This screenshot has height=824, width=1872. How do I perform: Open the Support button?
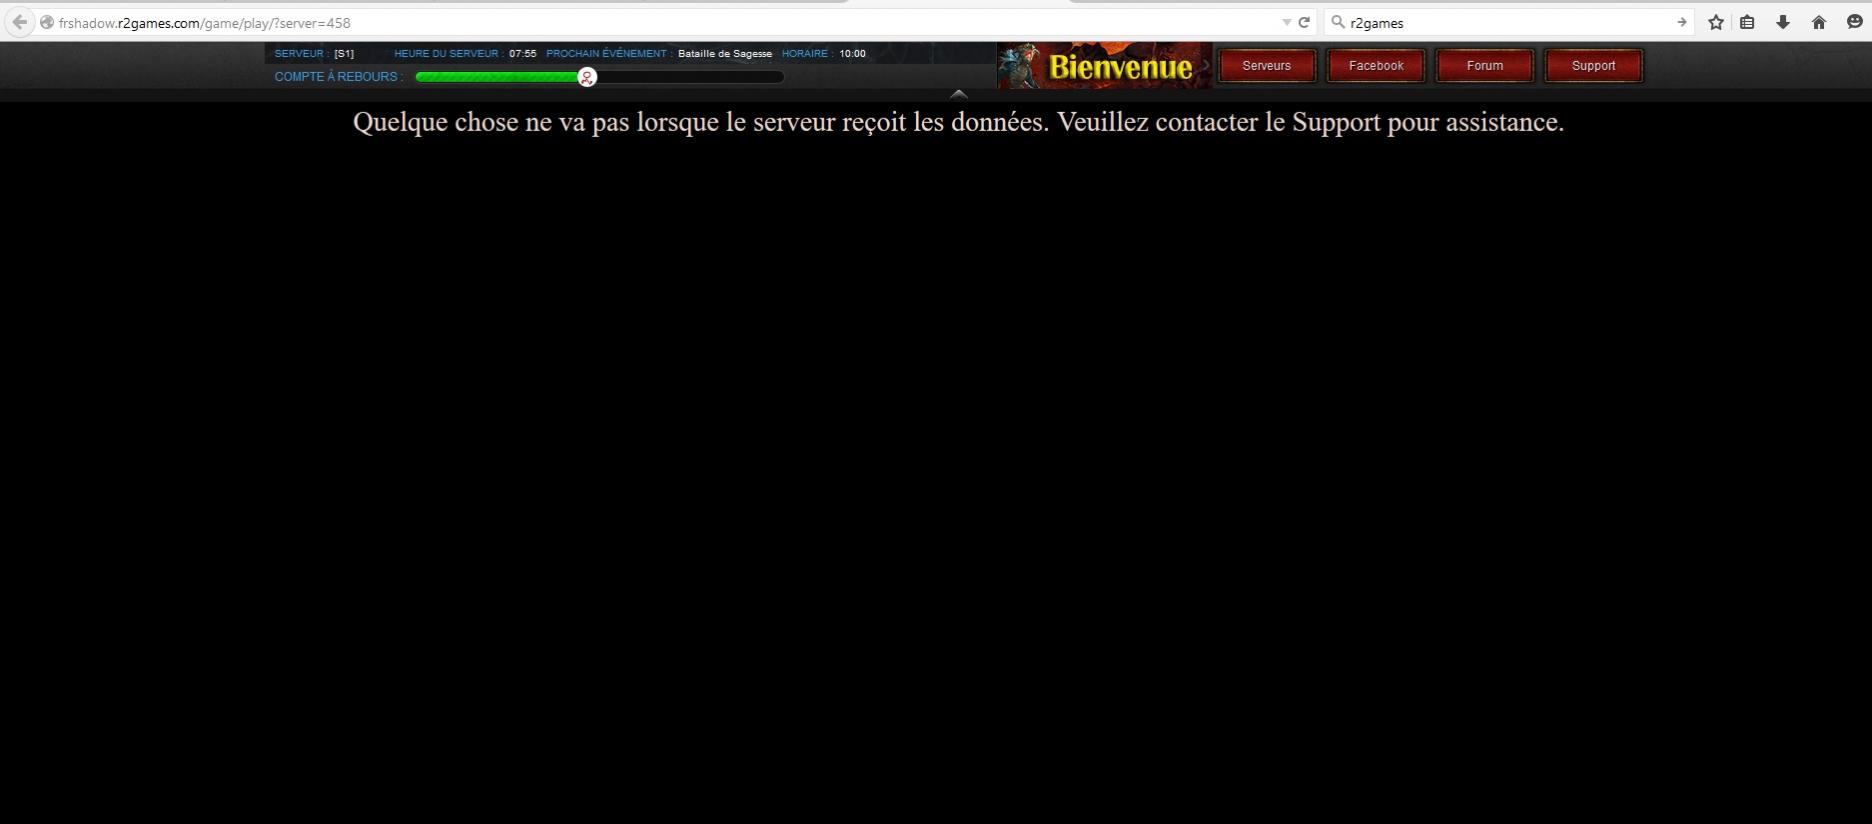pyautogui.click(x=1593, y=66)
